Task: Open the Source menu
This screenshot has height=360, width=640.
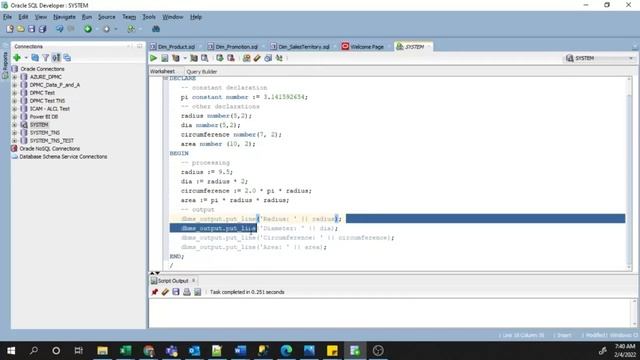Action: point(107,17)
